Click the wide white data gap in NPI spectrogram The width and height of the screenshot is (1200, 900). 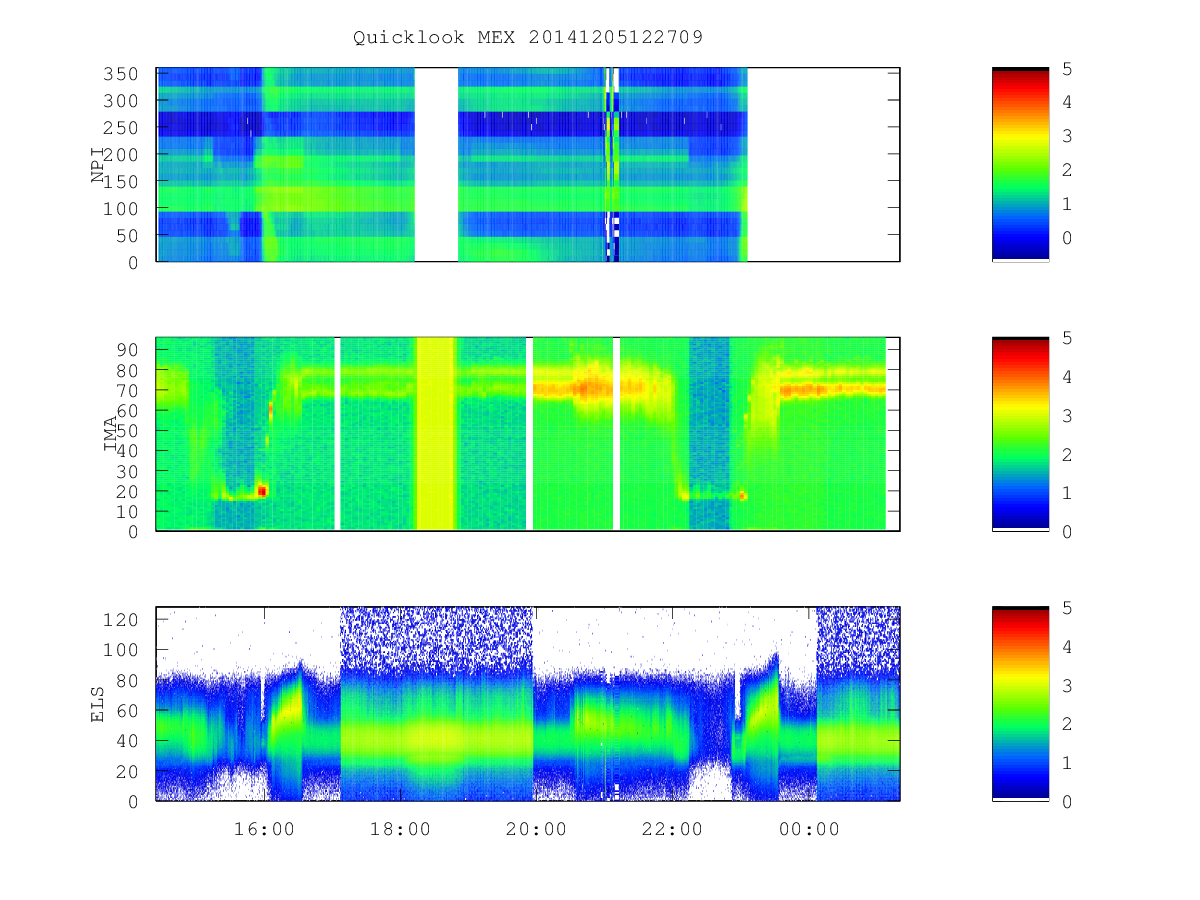tap(436, 164)
